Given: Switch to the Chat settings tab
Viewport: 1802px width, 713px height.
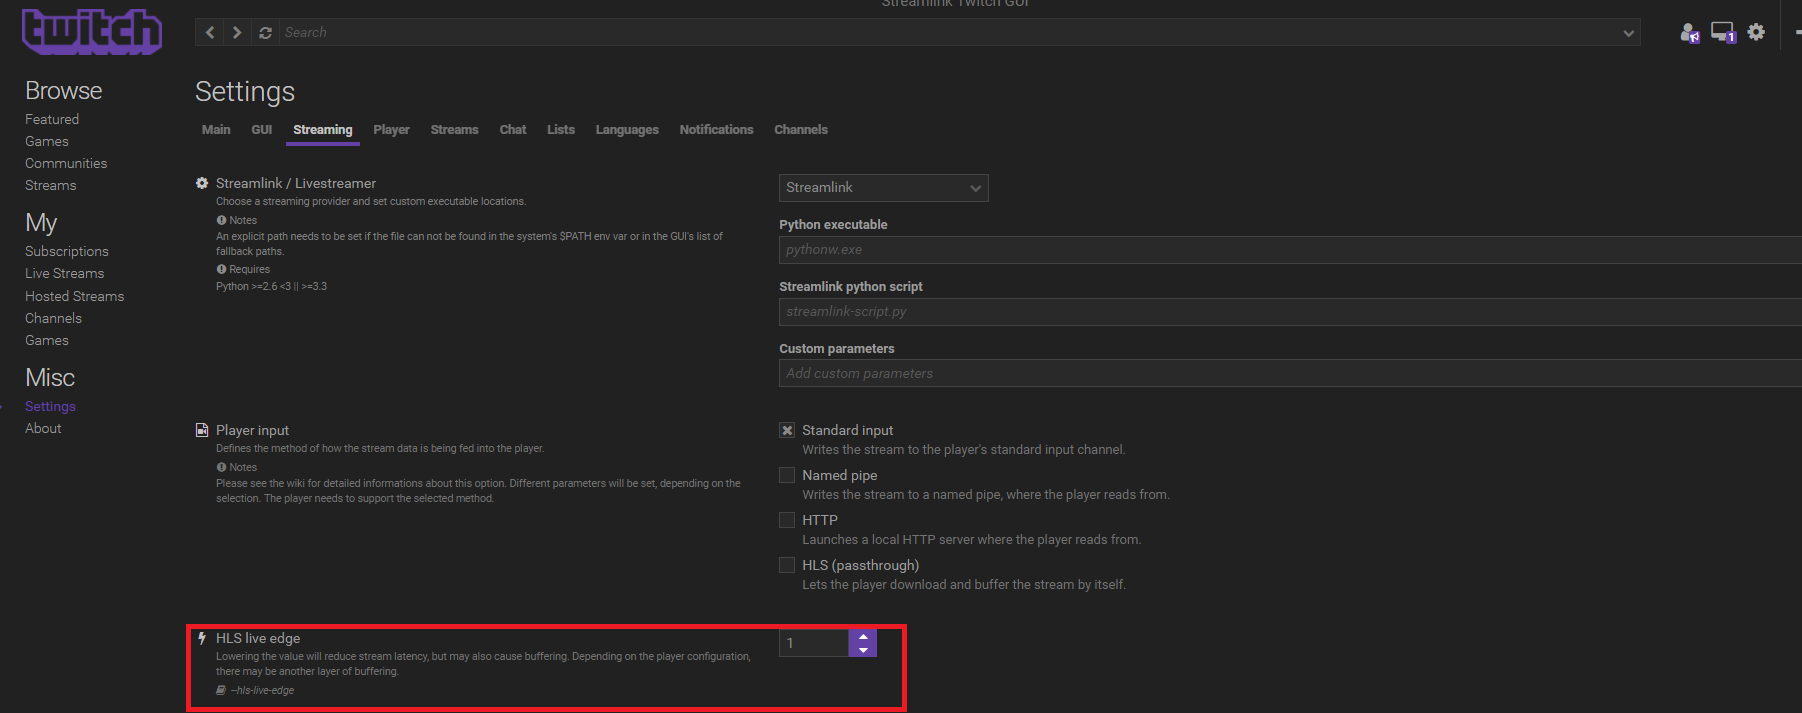Looking at the screenshot, I should tap(513, 130).
